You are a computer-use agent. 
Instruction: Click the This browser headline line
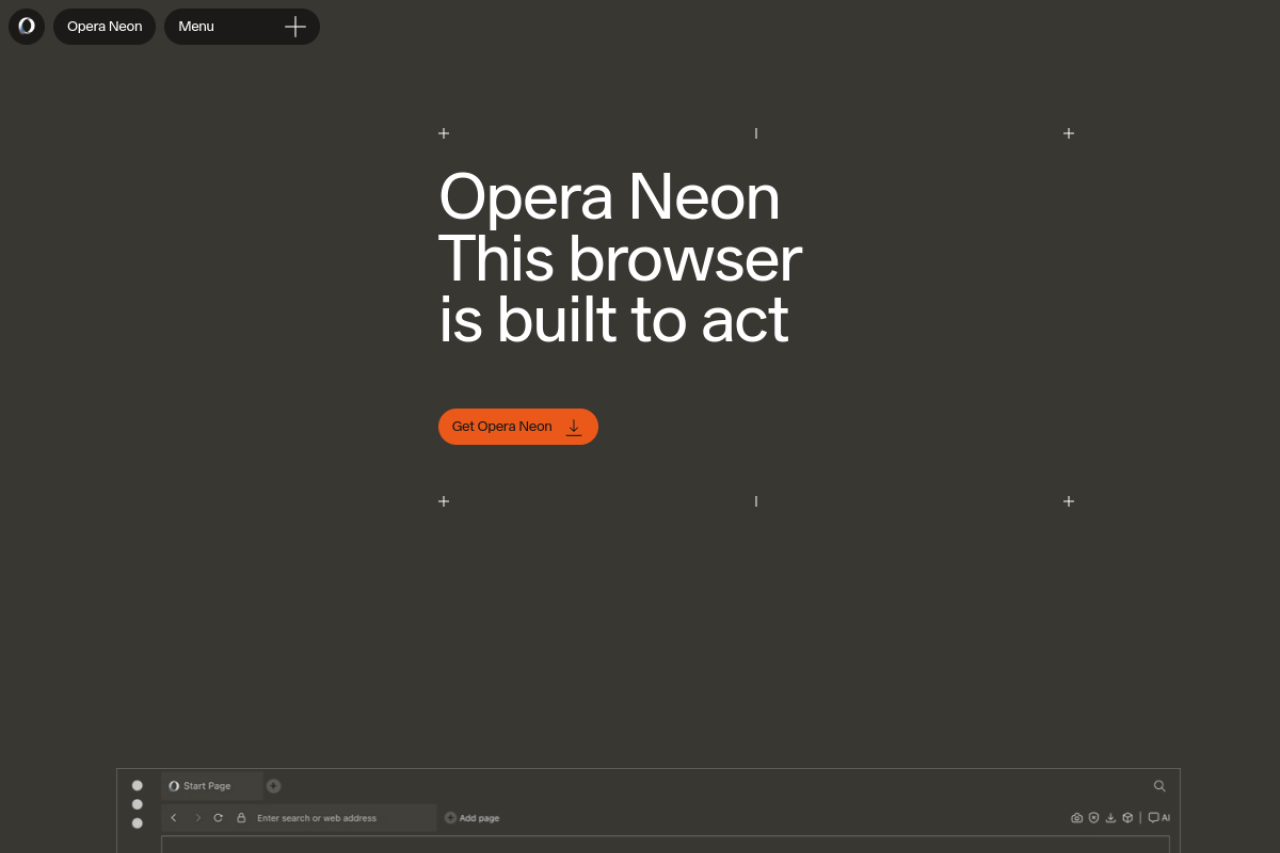coord(620,259)
